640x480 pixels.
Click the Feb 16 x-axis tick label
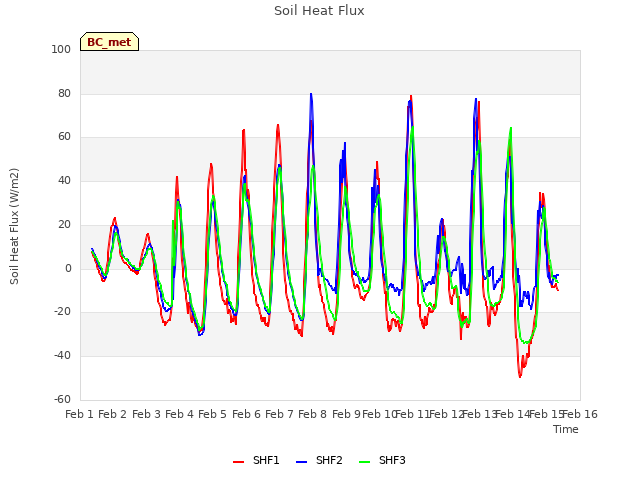coord(580,414)
